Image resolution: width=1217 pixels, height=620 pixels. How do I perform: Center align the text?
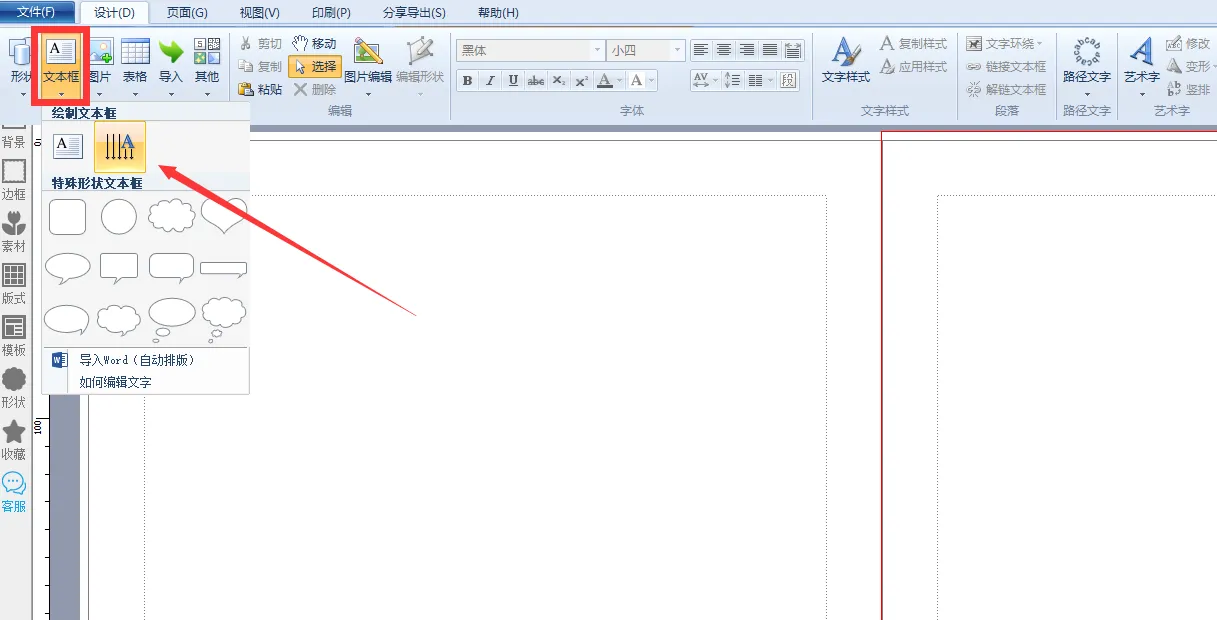coord(724,50)
